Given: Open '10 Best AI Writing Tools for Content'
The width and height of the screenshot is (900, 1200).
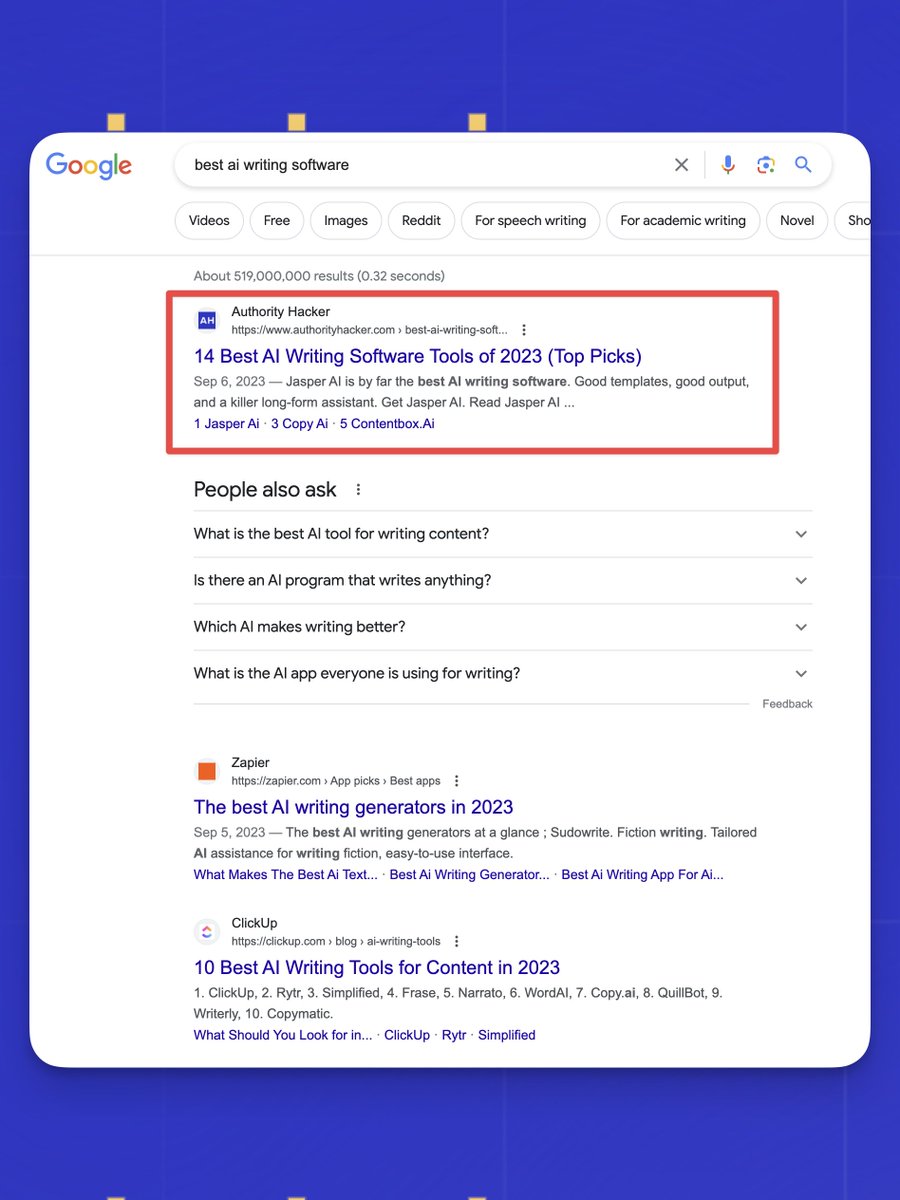Looking at the screenshot, I should (377, 968).
